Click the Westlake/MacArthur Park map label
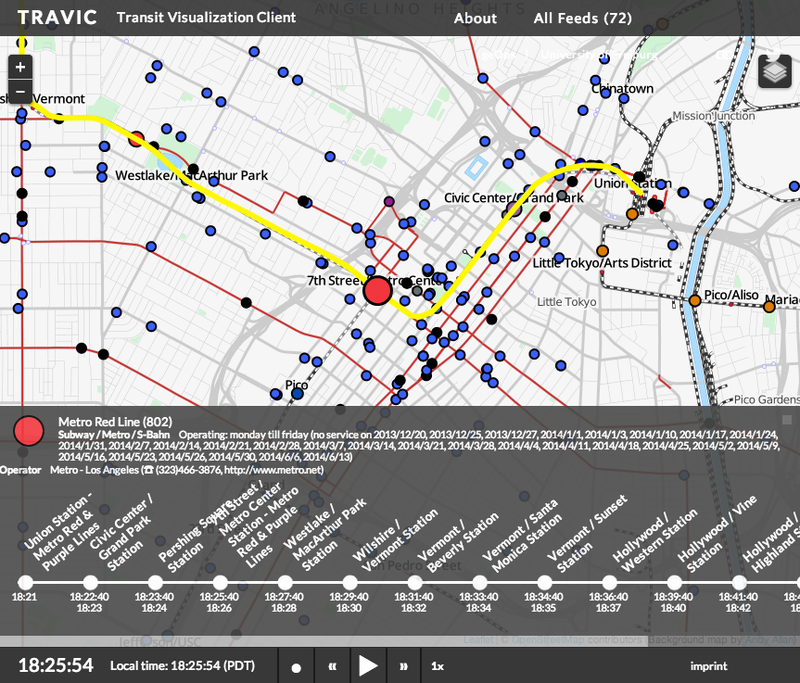 pos(191,175)
